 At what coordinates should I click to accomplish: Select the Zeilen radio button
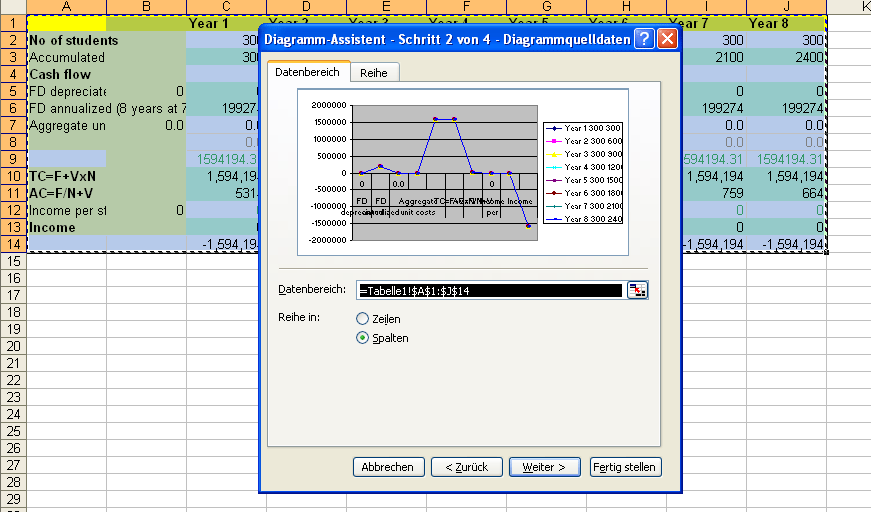click(362, 319)
